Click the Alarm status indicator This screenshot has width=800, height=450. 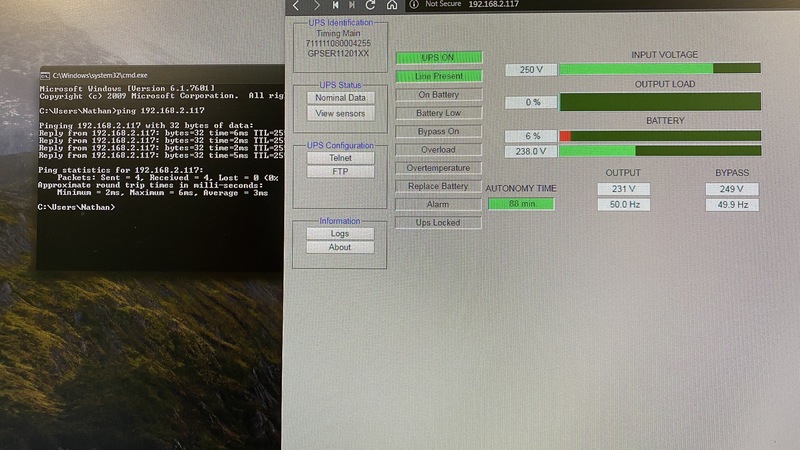click(x=439, y=204)
